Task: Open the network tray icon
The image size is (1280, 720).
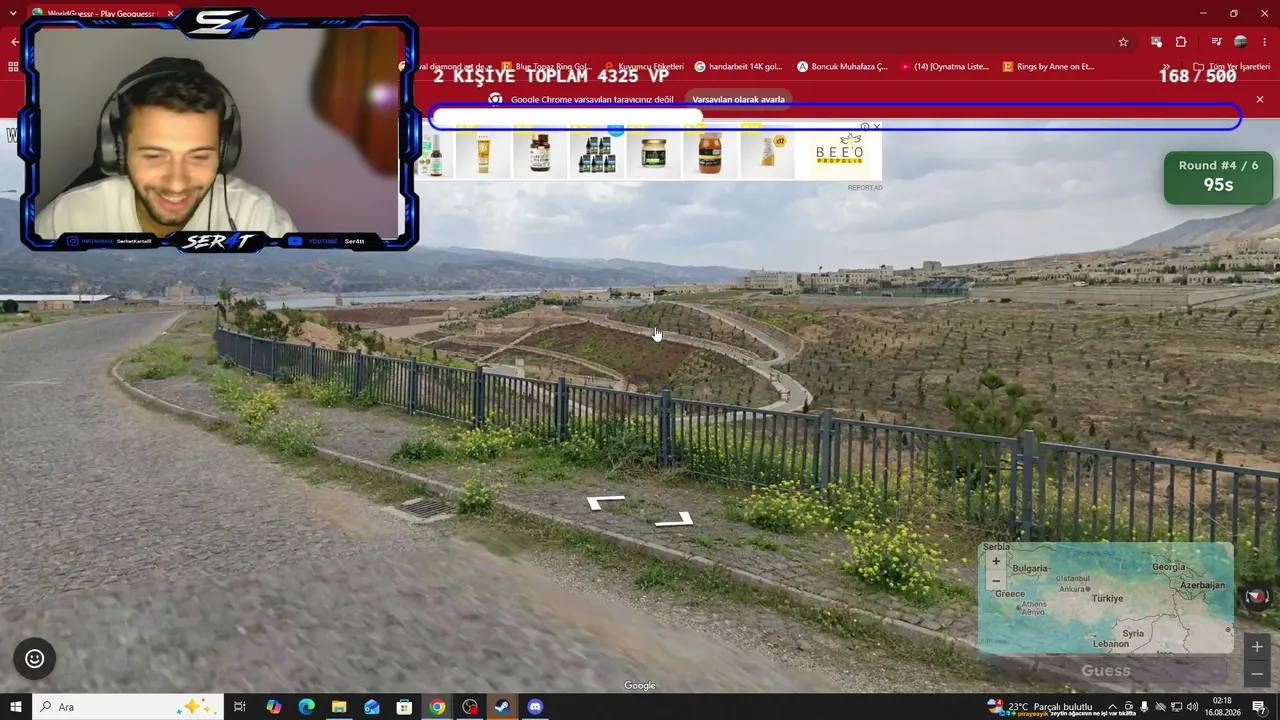Action: pos(1176,707)
